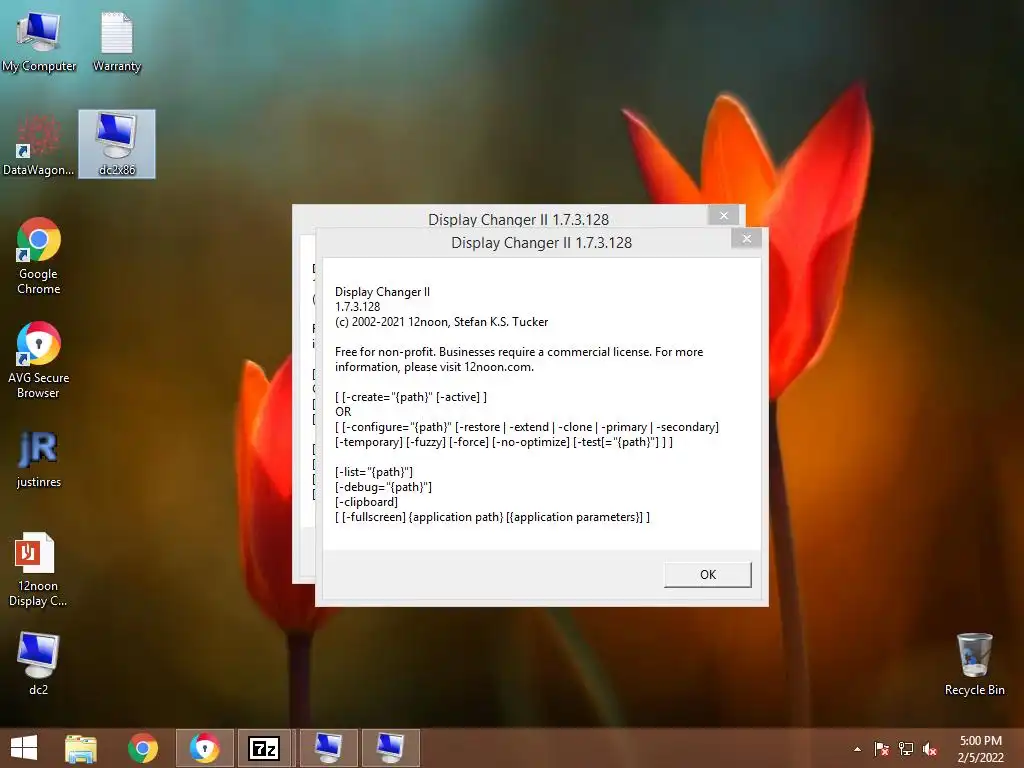Click the muted volume tray icon
Image resolution: width=1024 pixels, height=768 pixels.
(930, 749)
